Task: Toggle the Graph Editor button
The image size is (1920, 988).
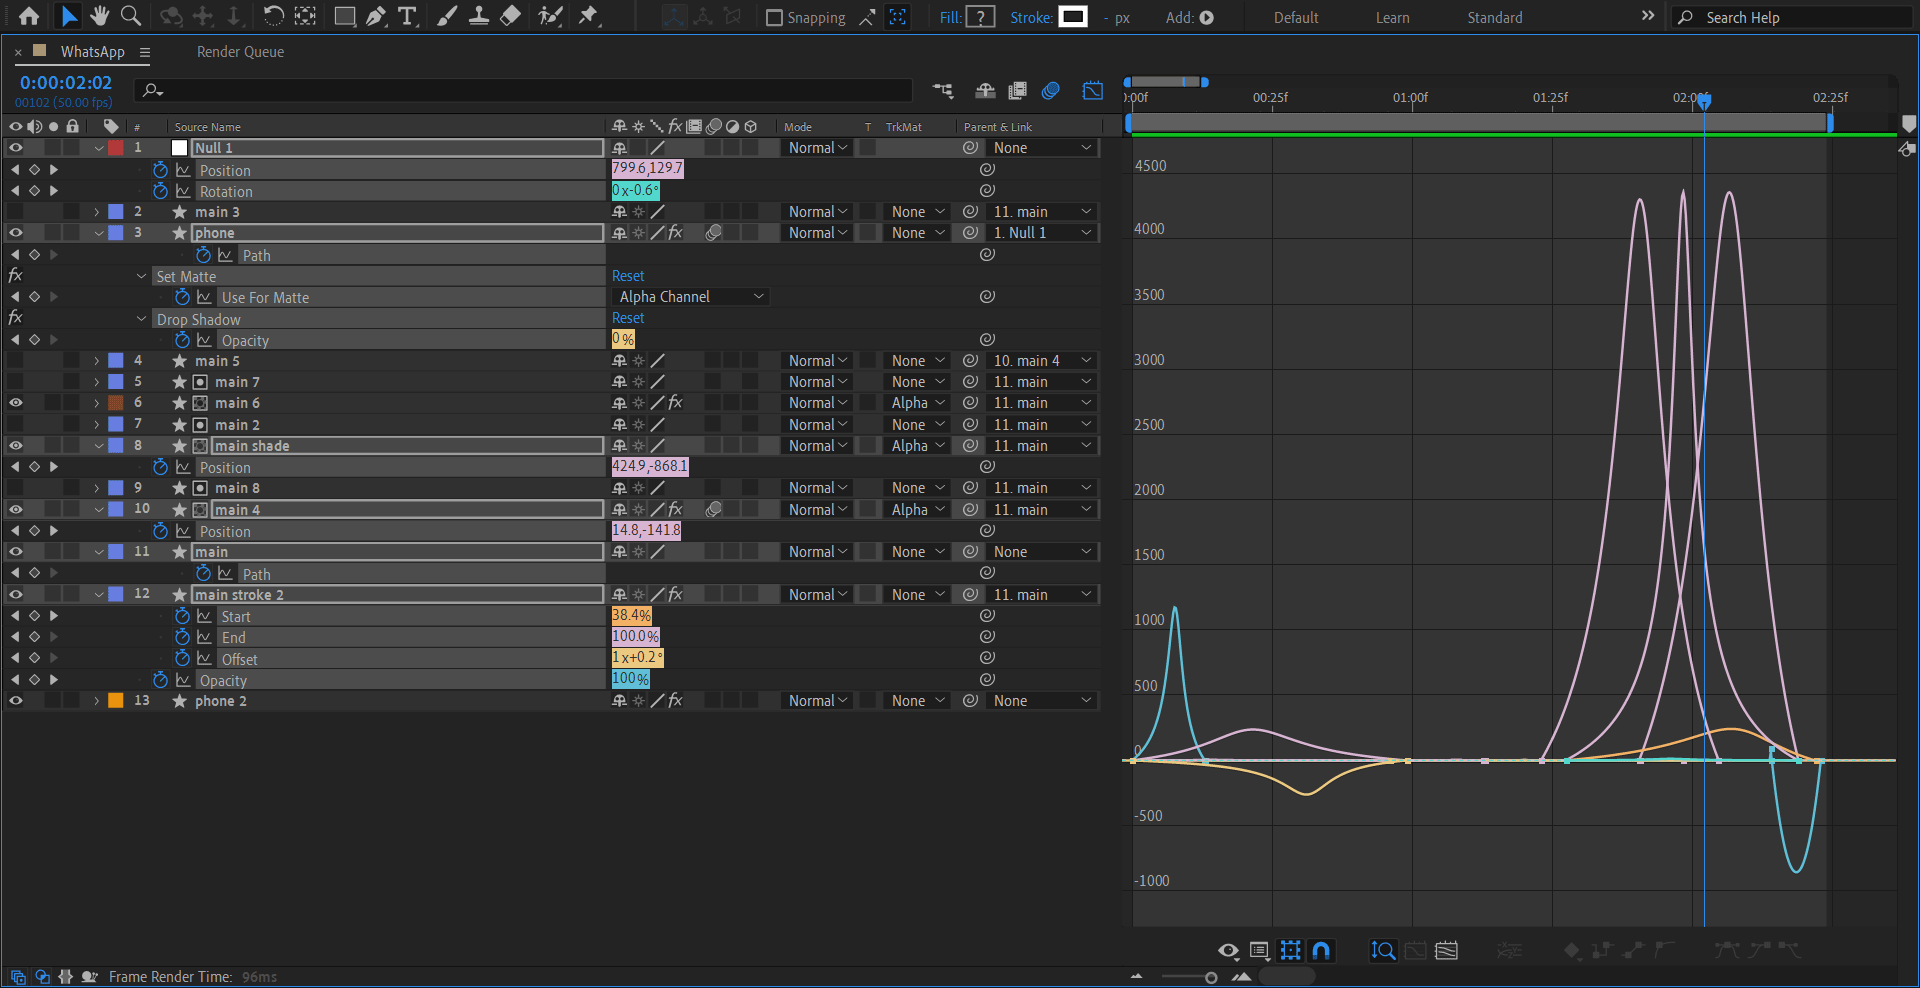Action: coord(1092,91)
